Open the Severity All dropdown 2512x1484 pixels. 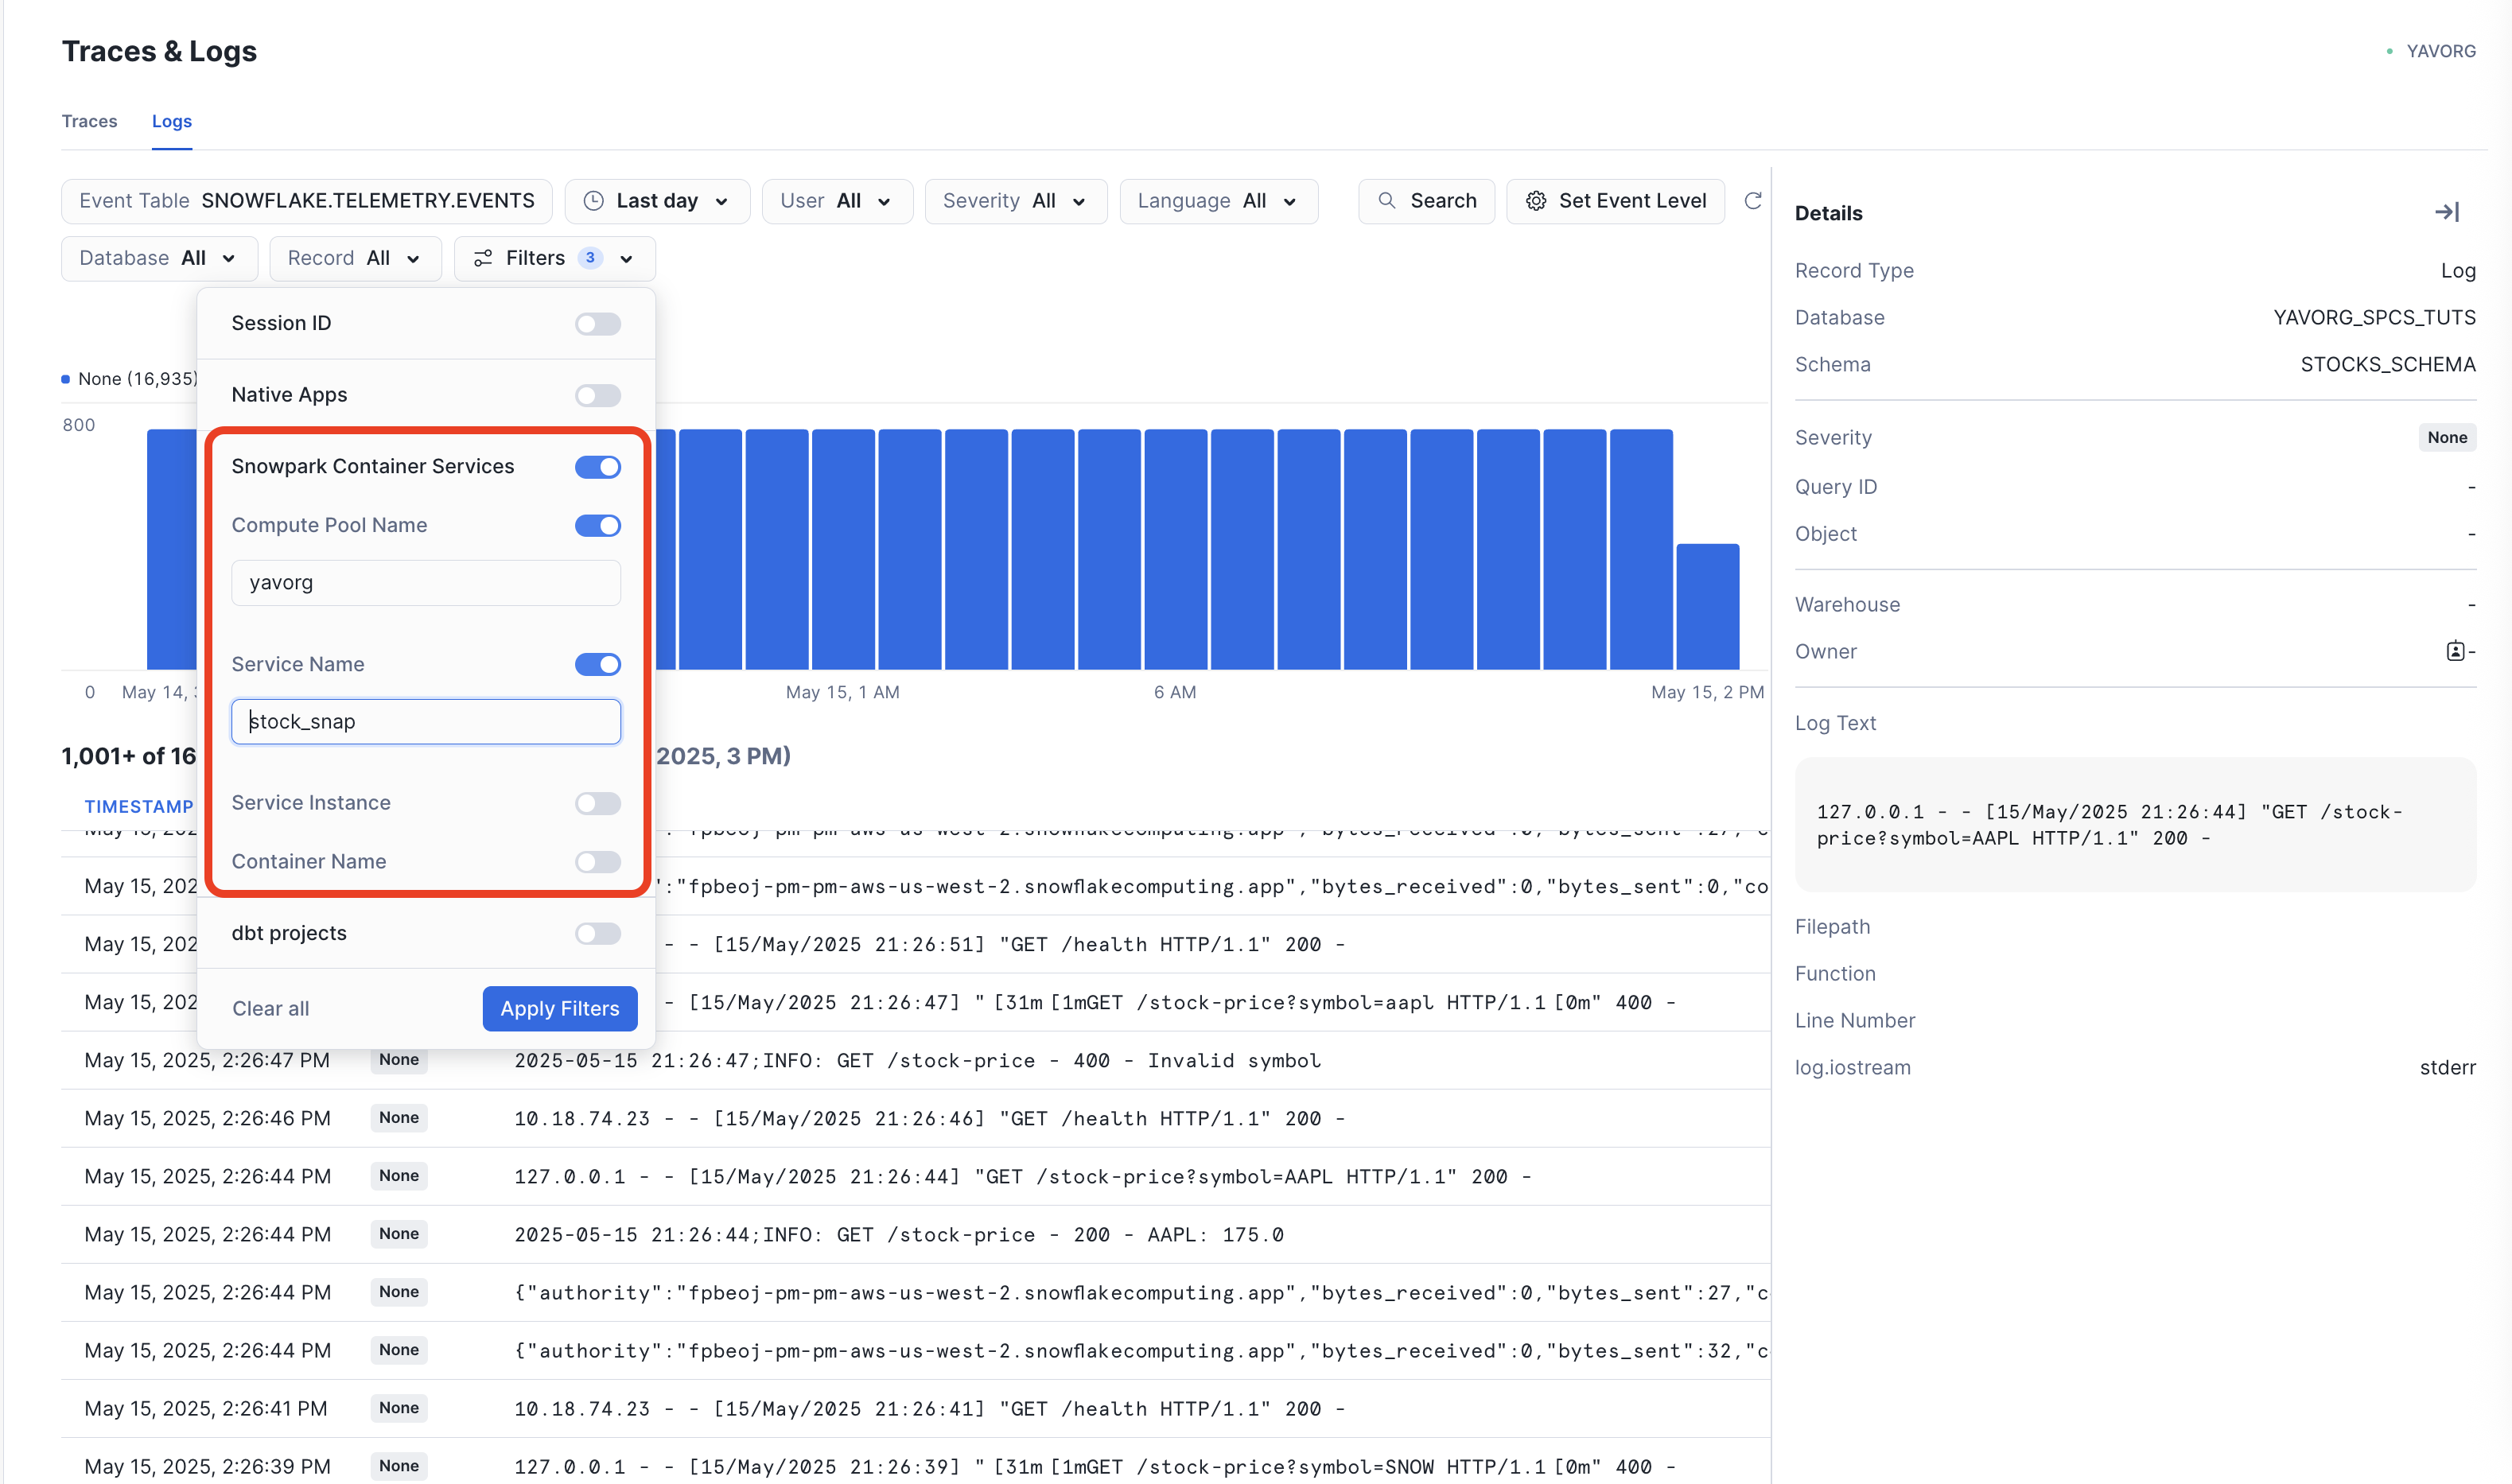click(x=1015, y=201)
